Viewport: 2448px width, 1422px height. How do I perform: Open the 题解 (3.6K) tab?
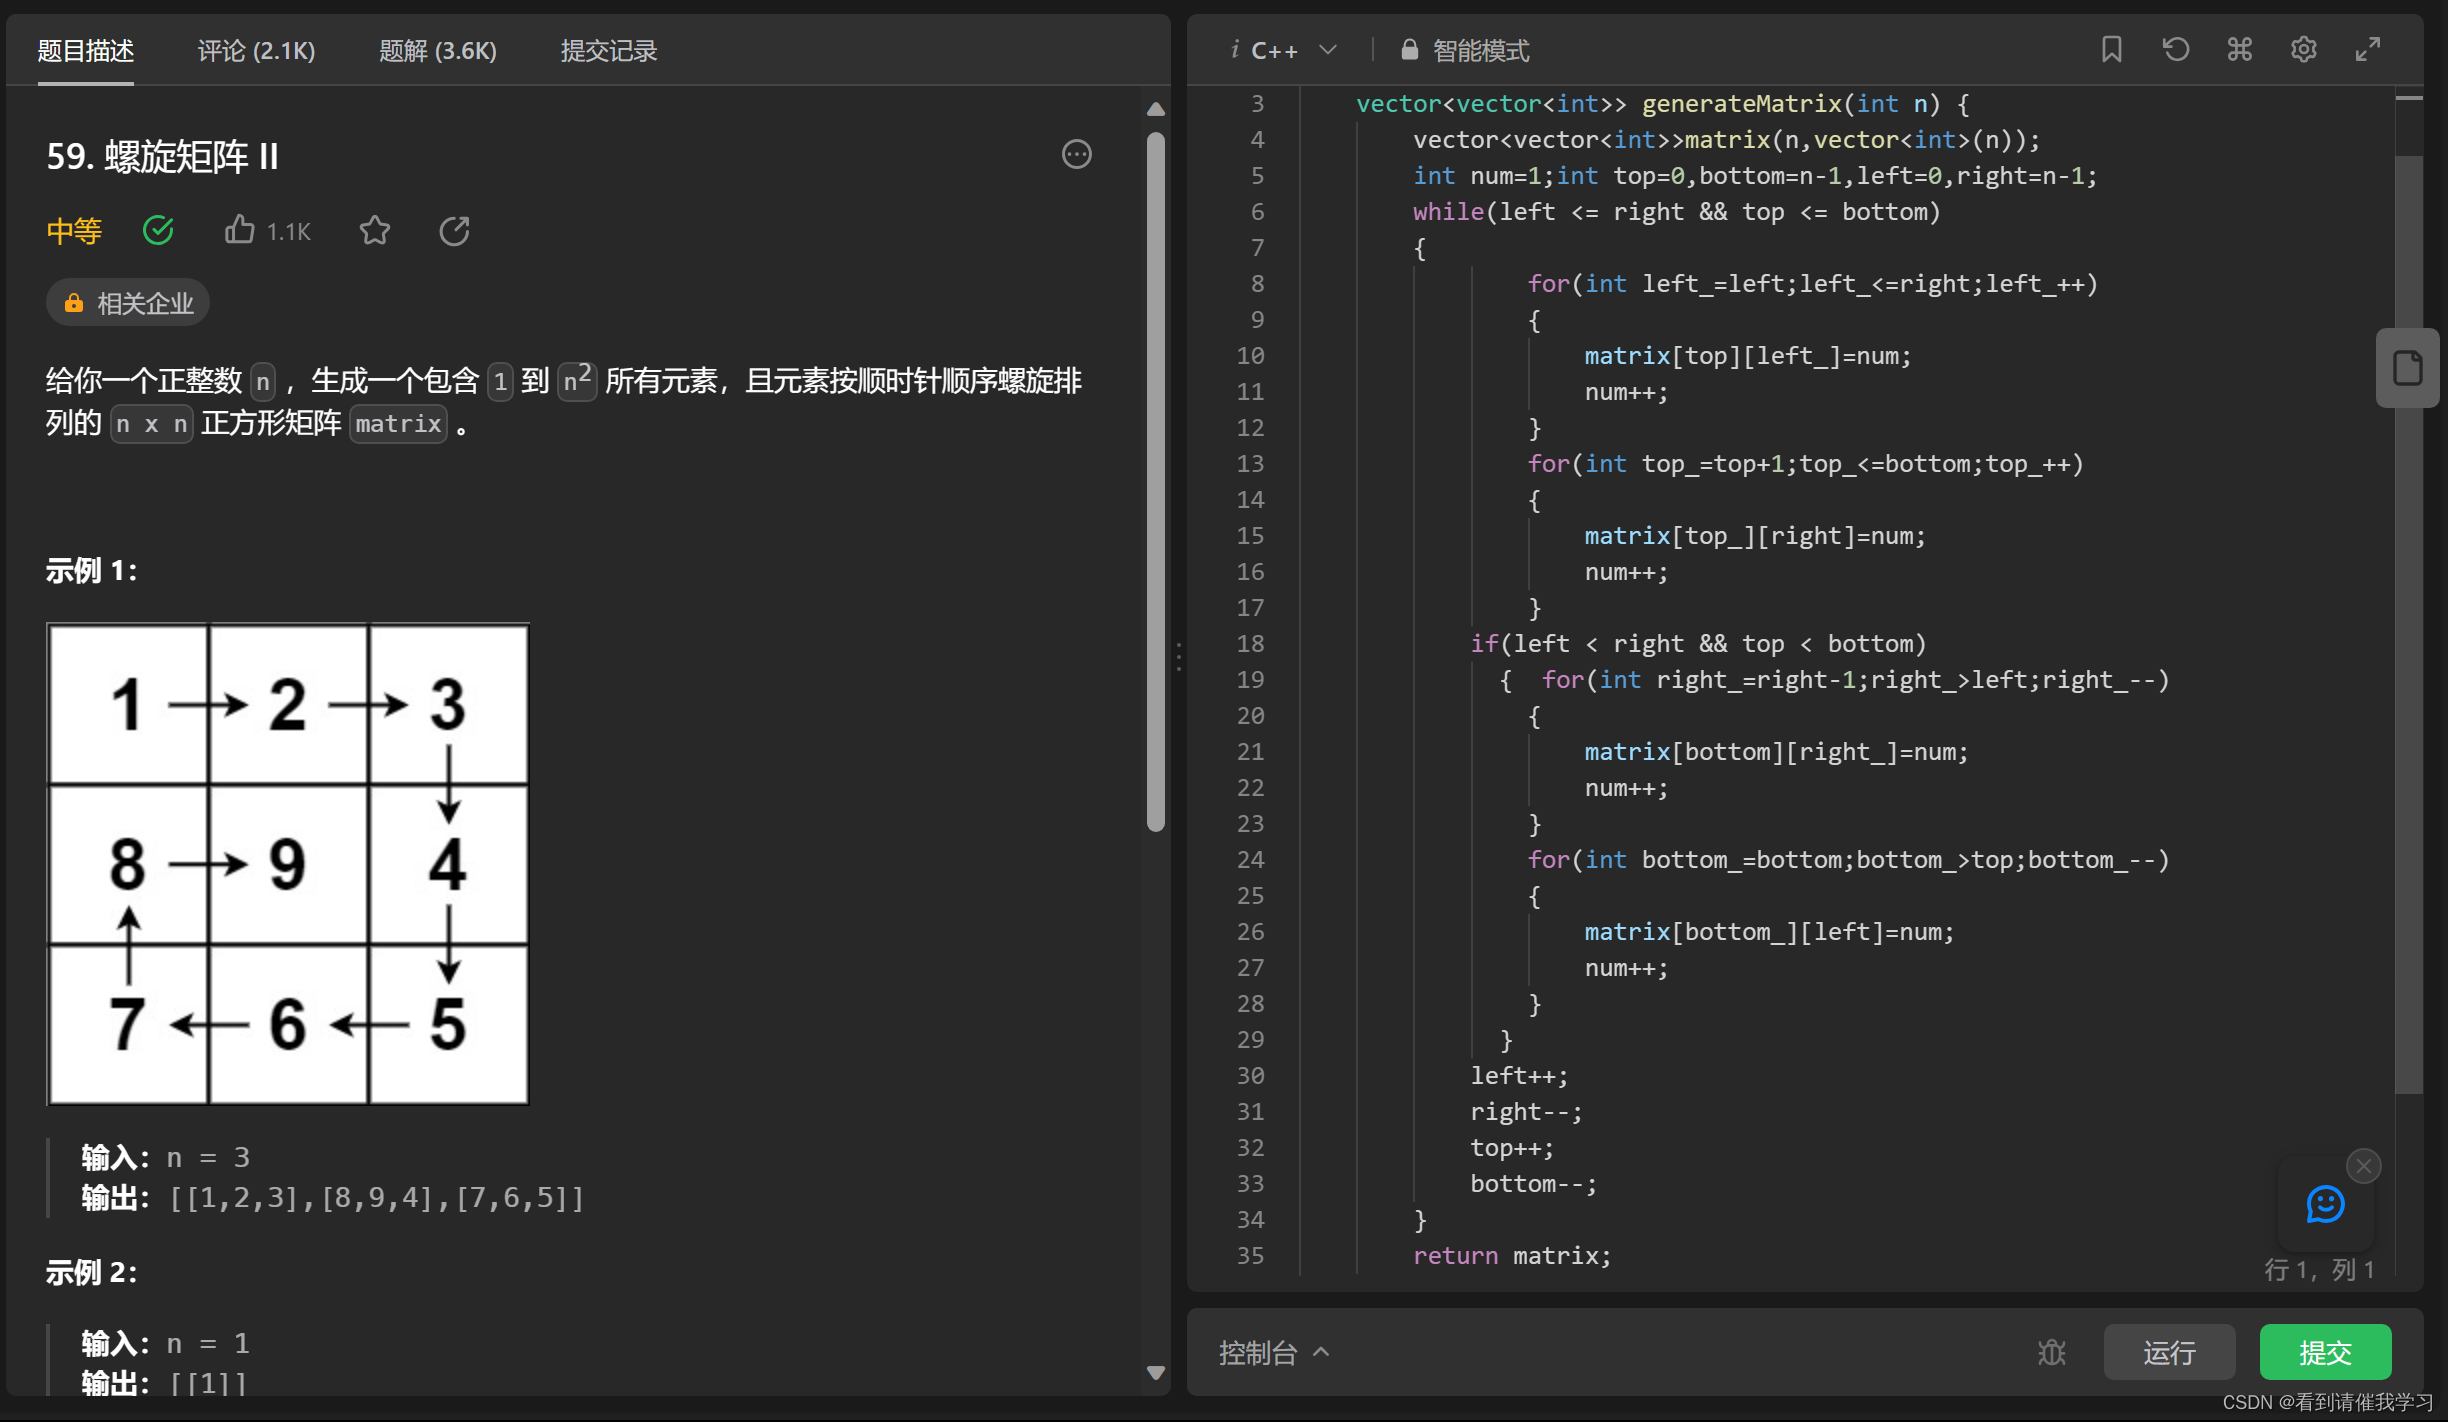(x=438, y=50)
